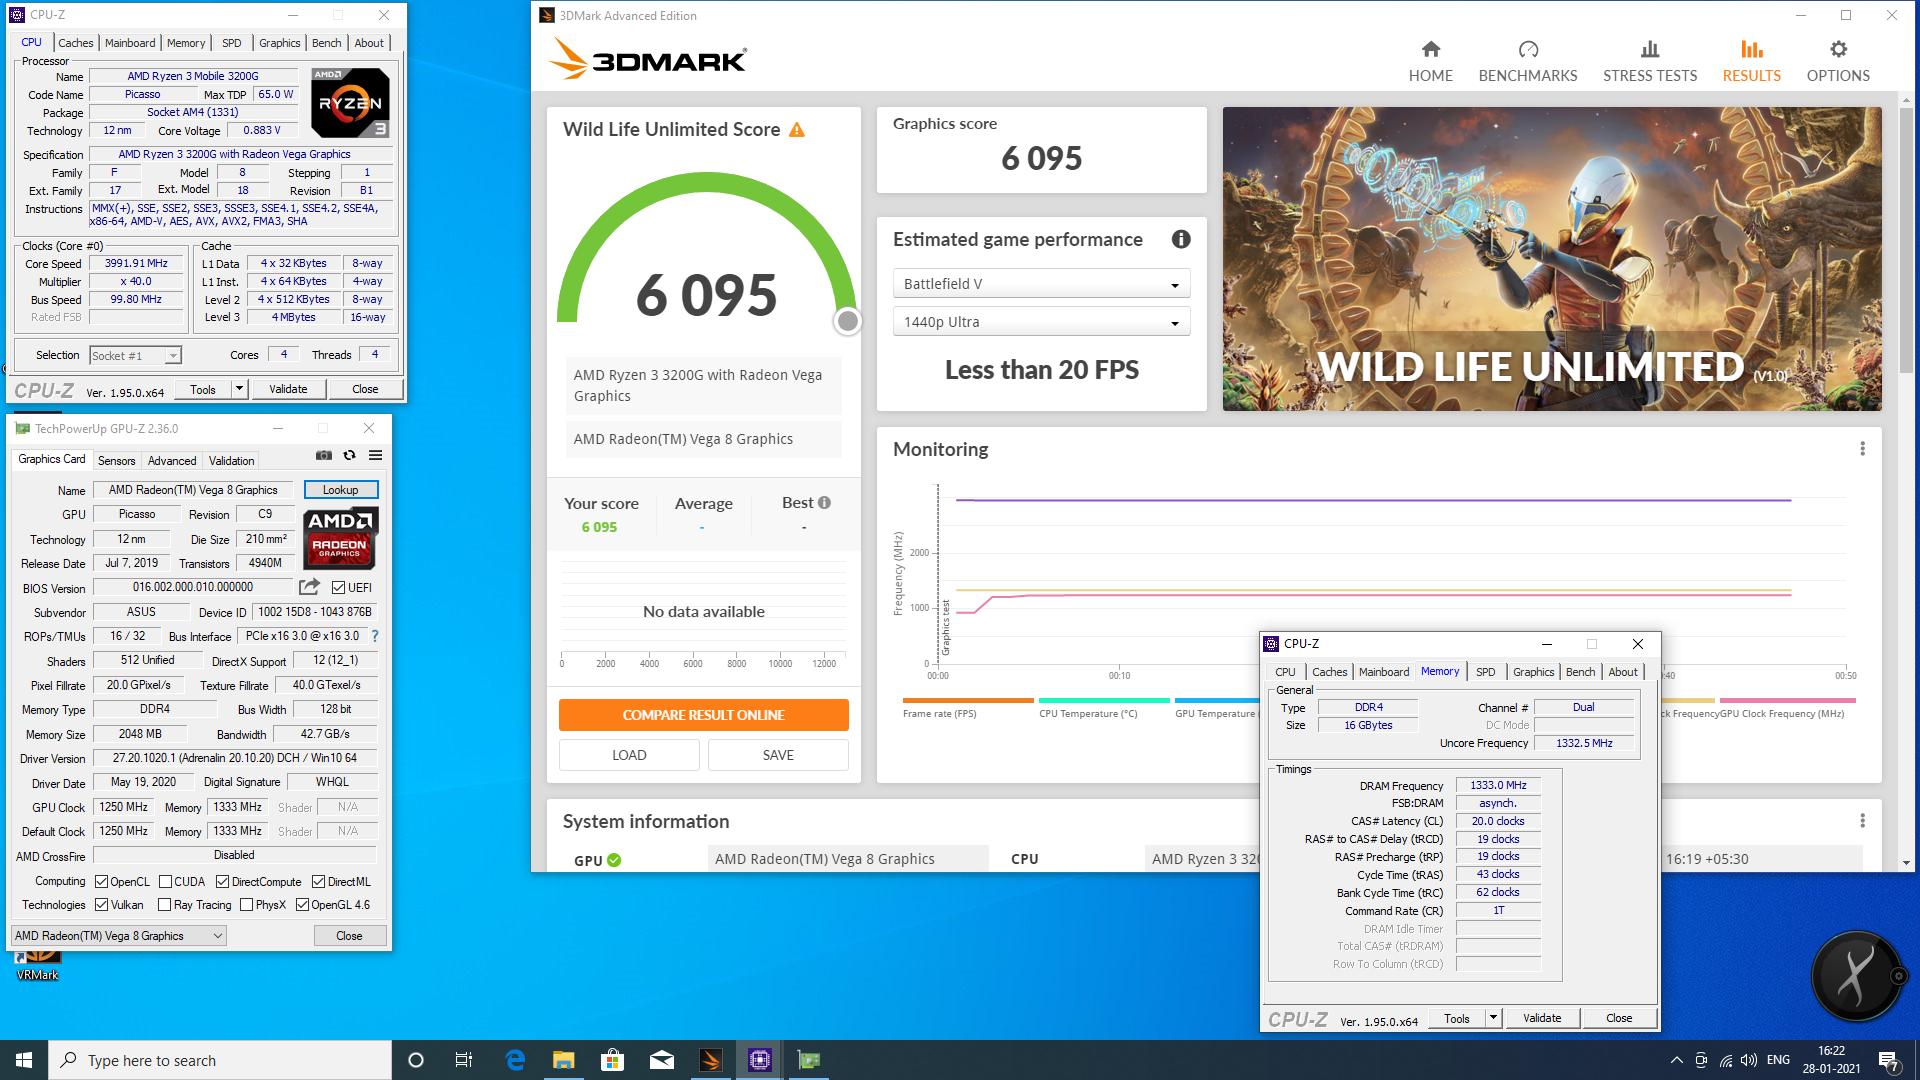Image resolution: width=1920 pixels, height=1080 pixels.
Task: Open the Battlefield V game dropdown
Action: click(x=1041, y=284)
